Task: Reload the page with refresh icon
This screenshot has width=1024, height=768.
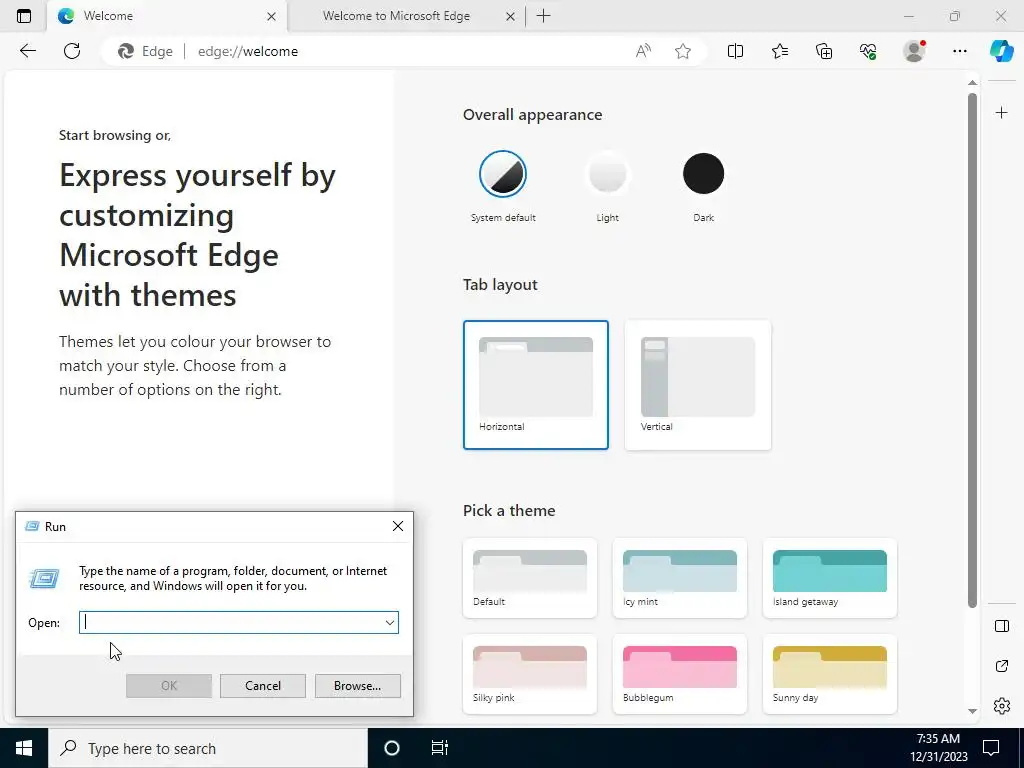Action: 72,51
